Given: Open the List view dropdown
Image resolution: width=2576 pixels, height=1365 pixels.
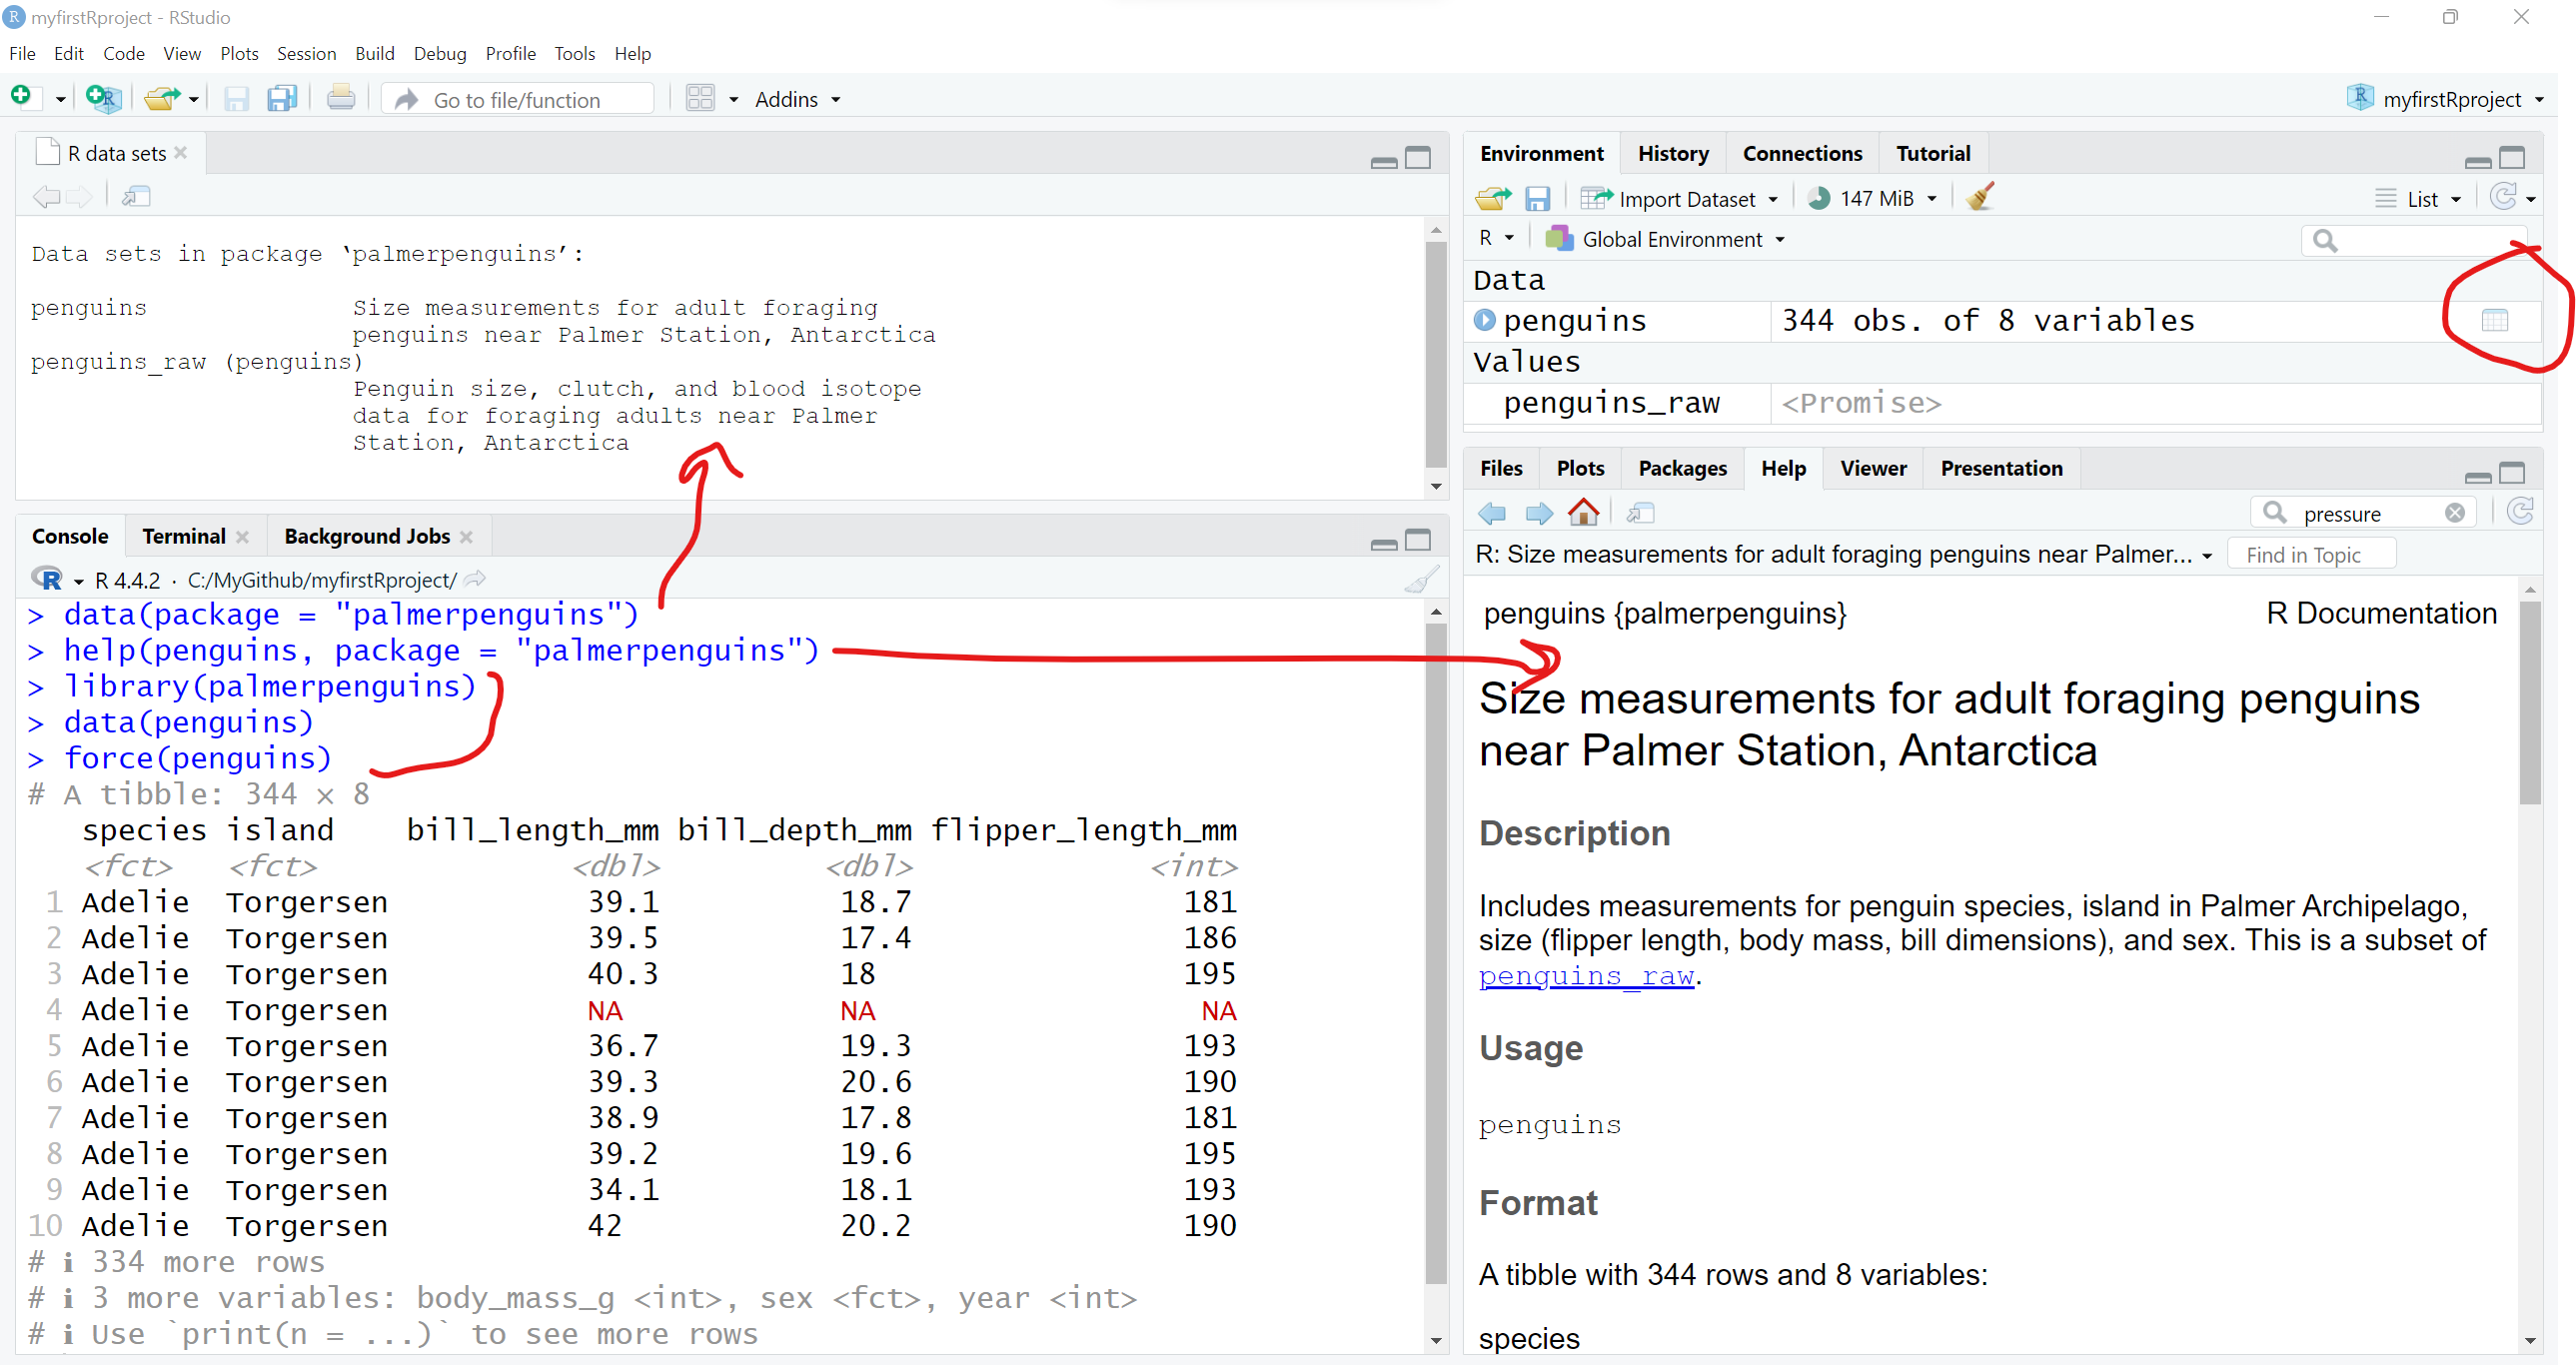Looking at the screenshot, I should (2418, 198).
